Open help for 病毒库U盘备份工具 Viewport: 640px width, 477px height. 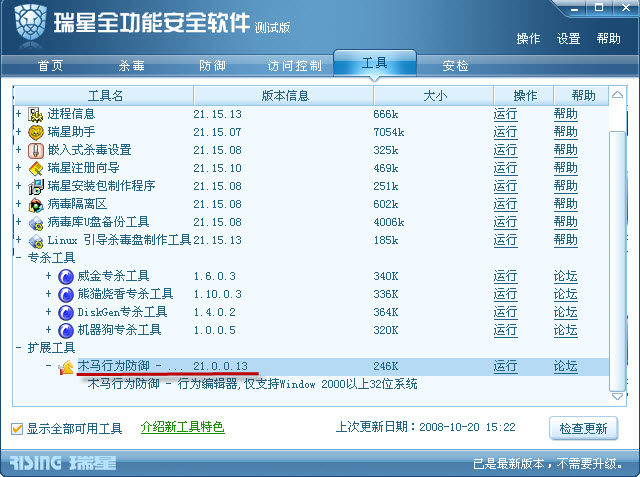[566, 222]
